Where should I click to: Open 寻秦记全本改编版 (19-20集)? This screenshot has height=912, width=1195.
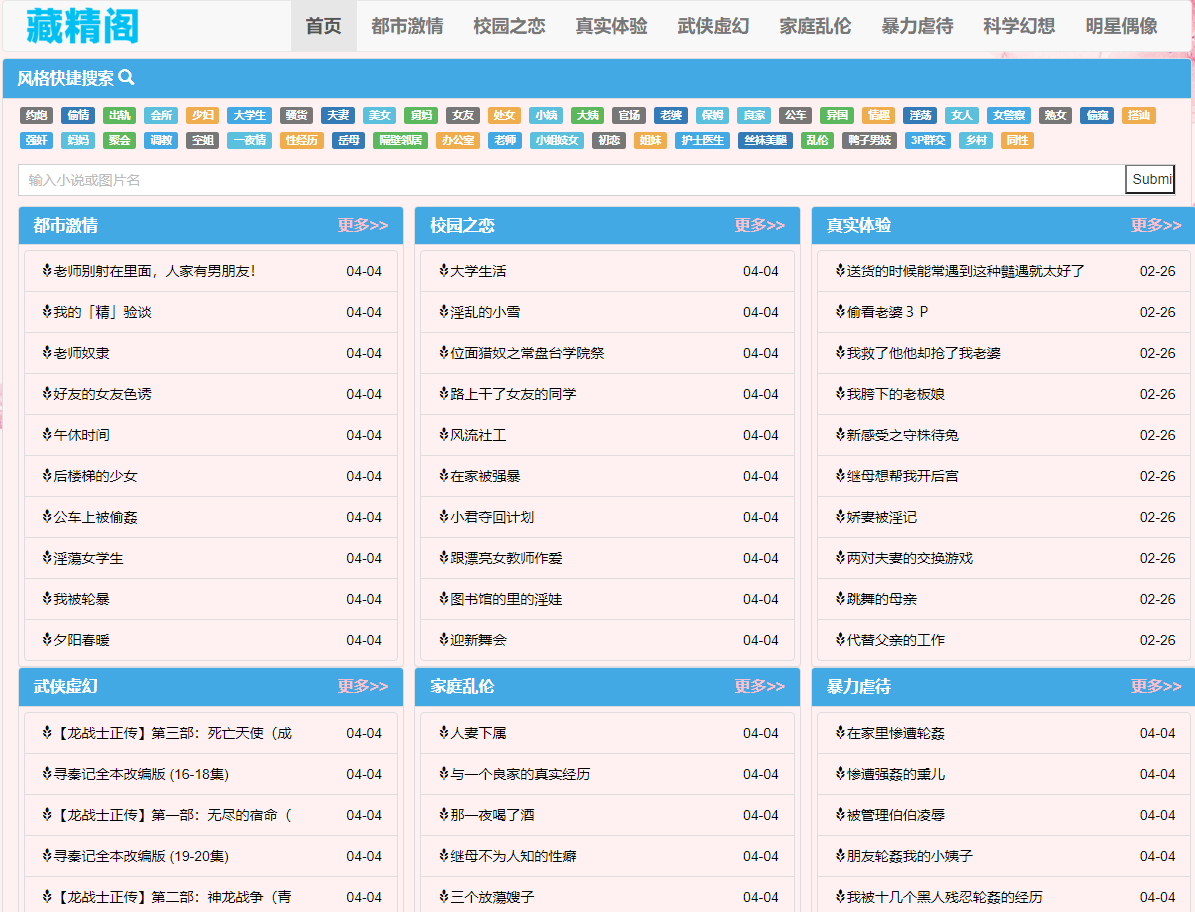pyautogui.click(x=141, y=856)
